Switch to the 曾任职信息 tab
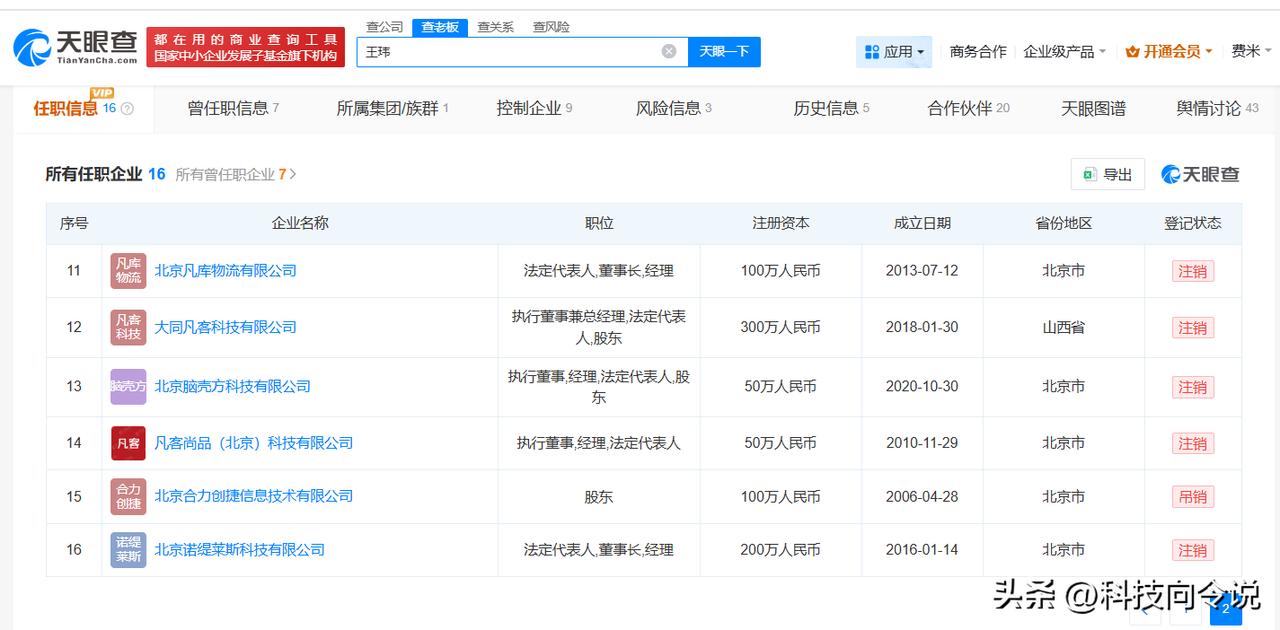 point(233,108)
